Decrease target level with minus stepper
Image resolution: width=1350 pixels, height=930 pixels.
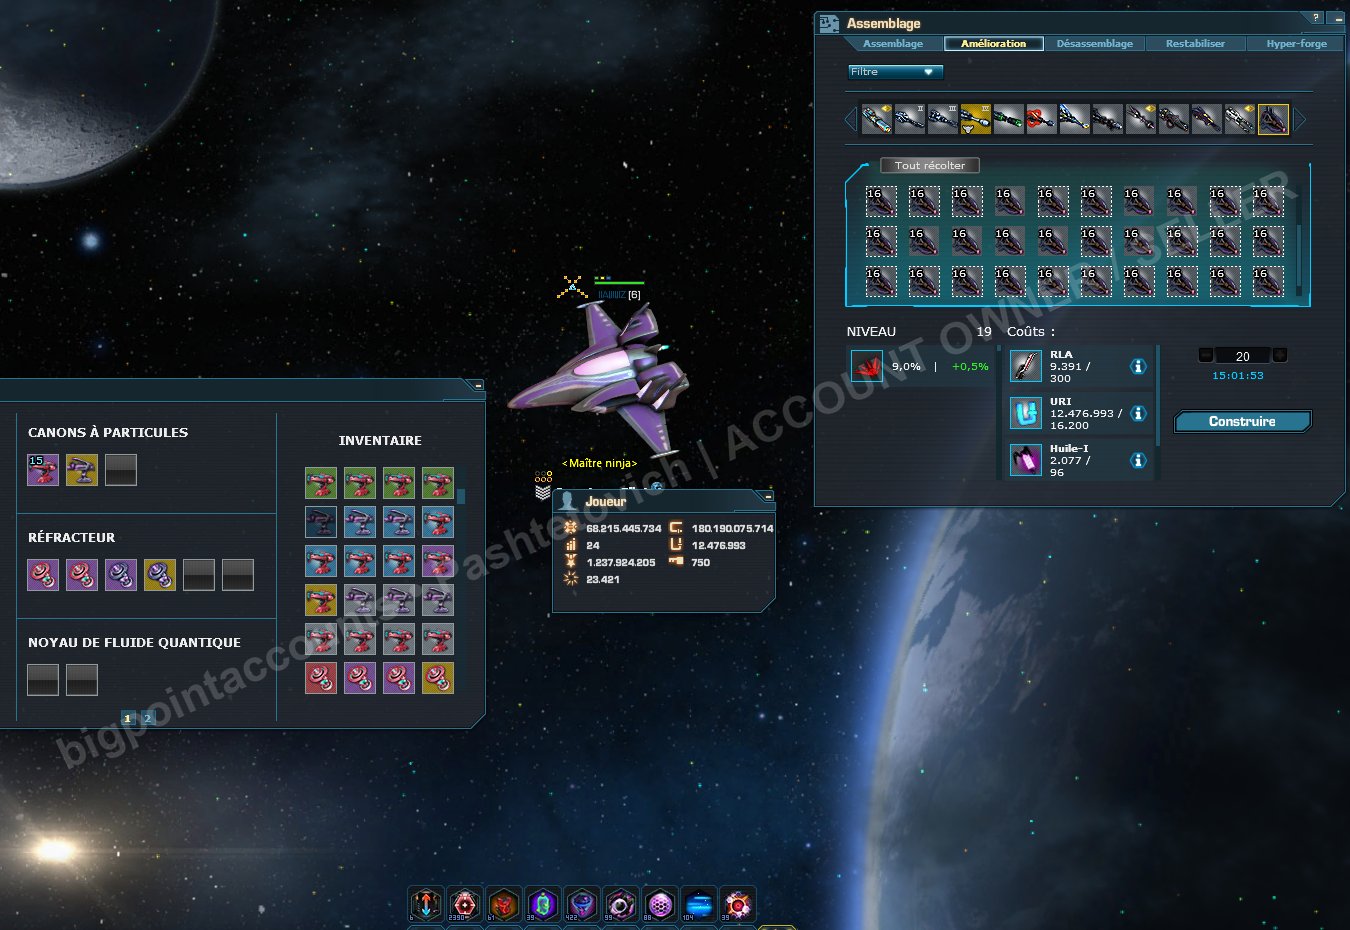(1206, 355)
